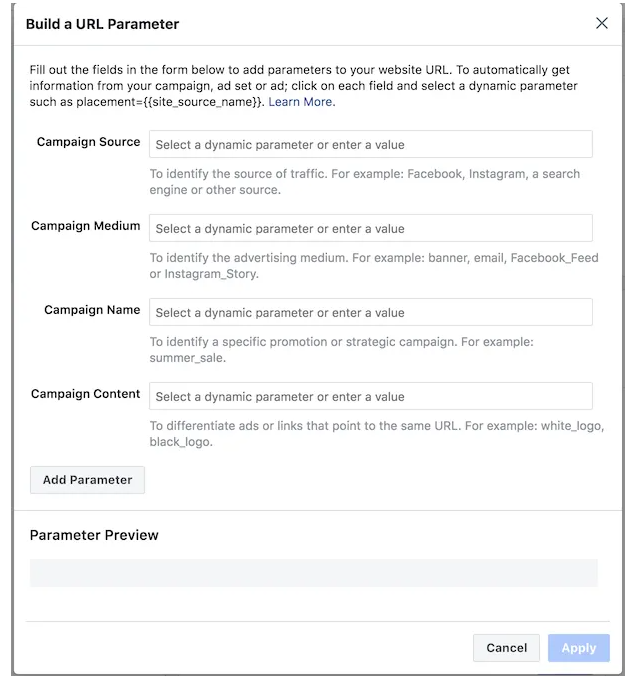The height and width of the screenshot is (687, 637).
Task: Cancel the URL parameter dialog
Action: [x=506, y=648]
